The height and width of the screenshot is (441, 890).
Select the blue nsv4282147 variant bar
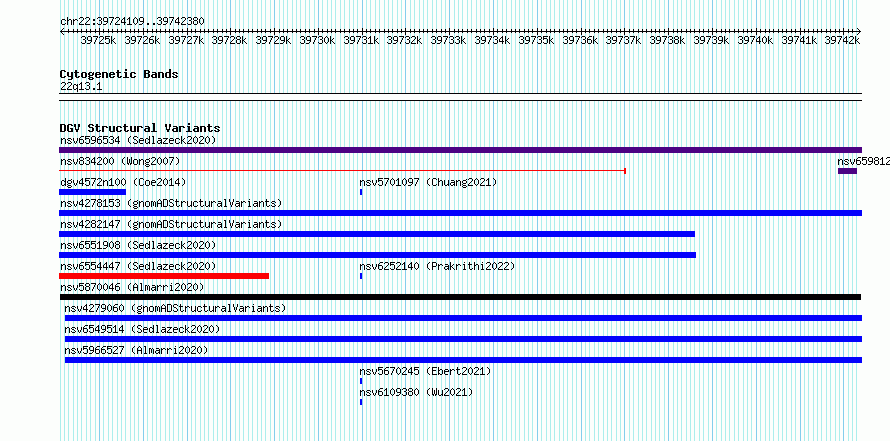tap(377, 234)
